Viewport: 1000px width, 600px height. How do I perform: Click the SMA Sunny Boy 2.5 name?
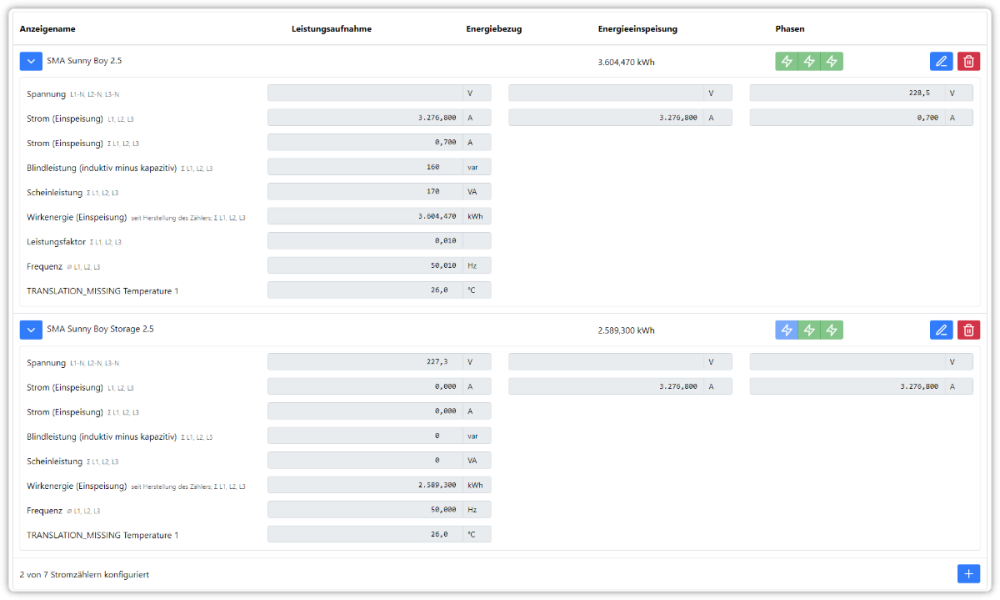point(84,61)
